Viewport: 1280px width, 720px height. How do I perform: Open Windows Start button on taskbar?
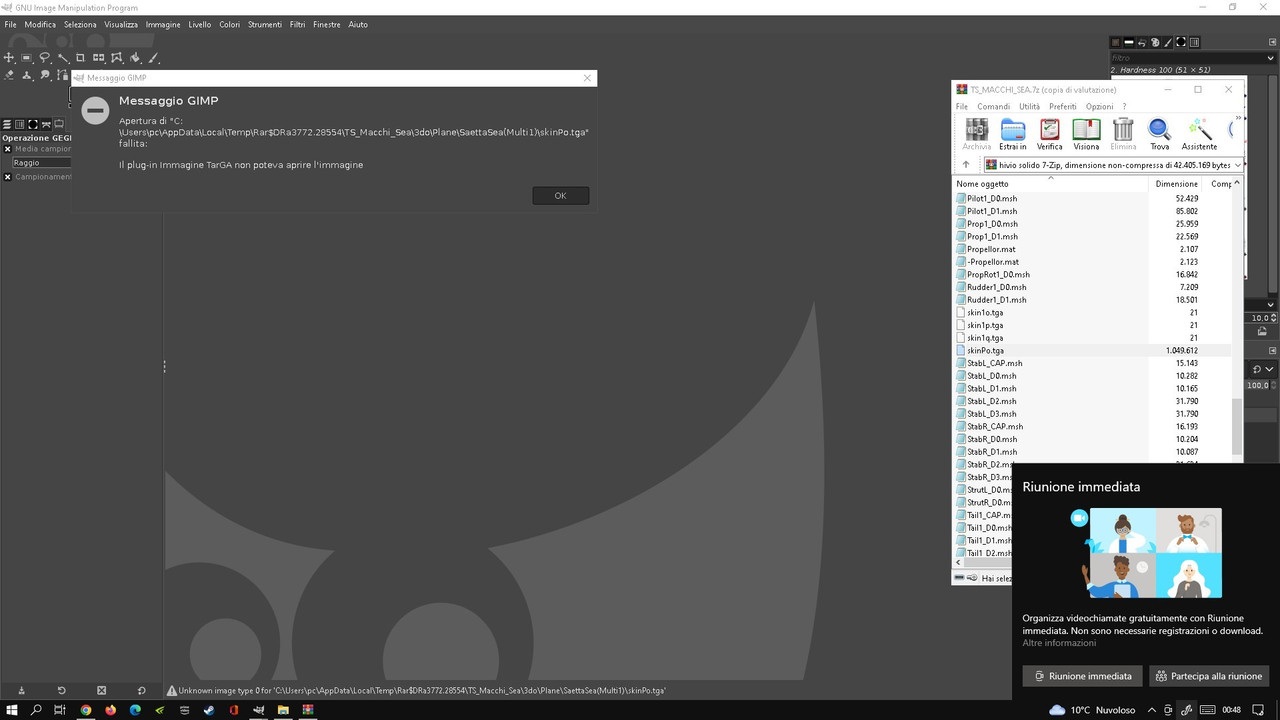(x=12, y=710)
